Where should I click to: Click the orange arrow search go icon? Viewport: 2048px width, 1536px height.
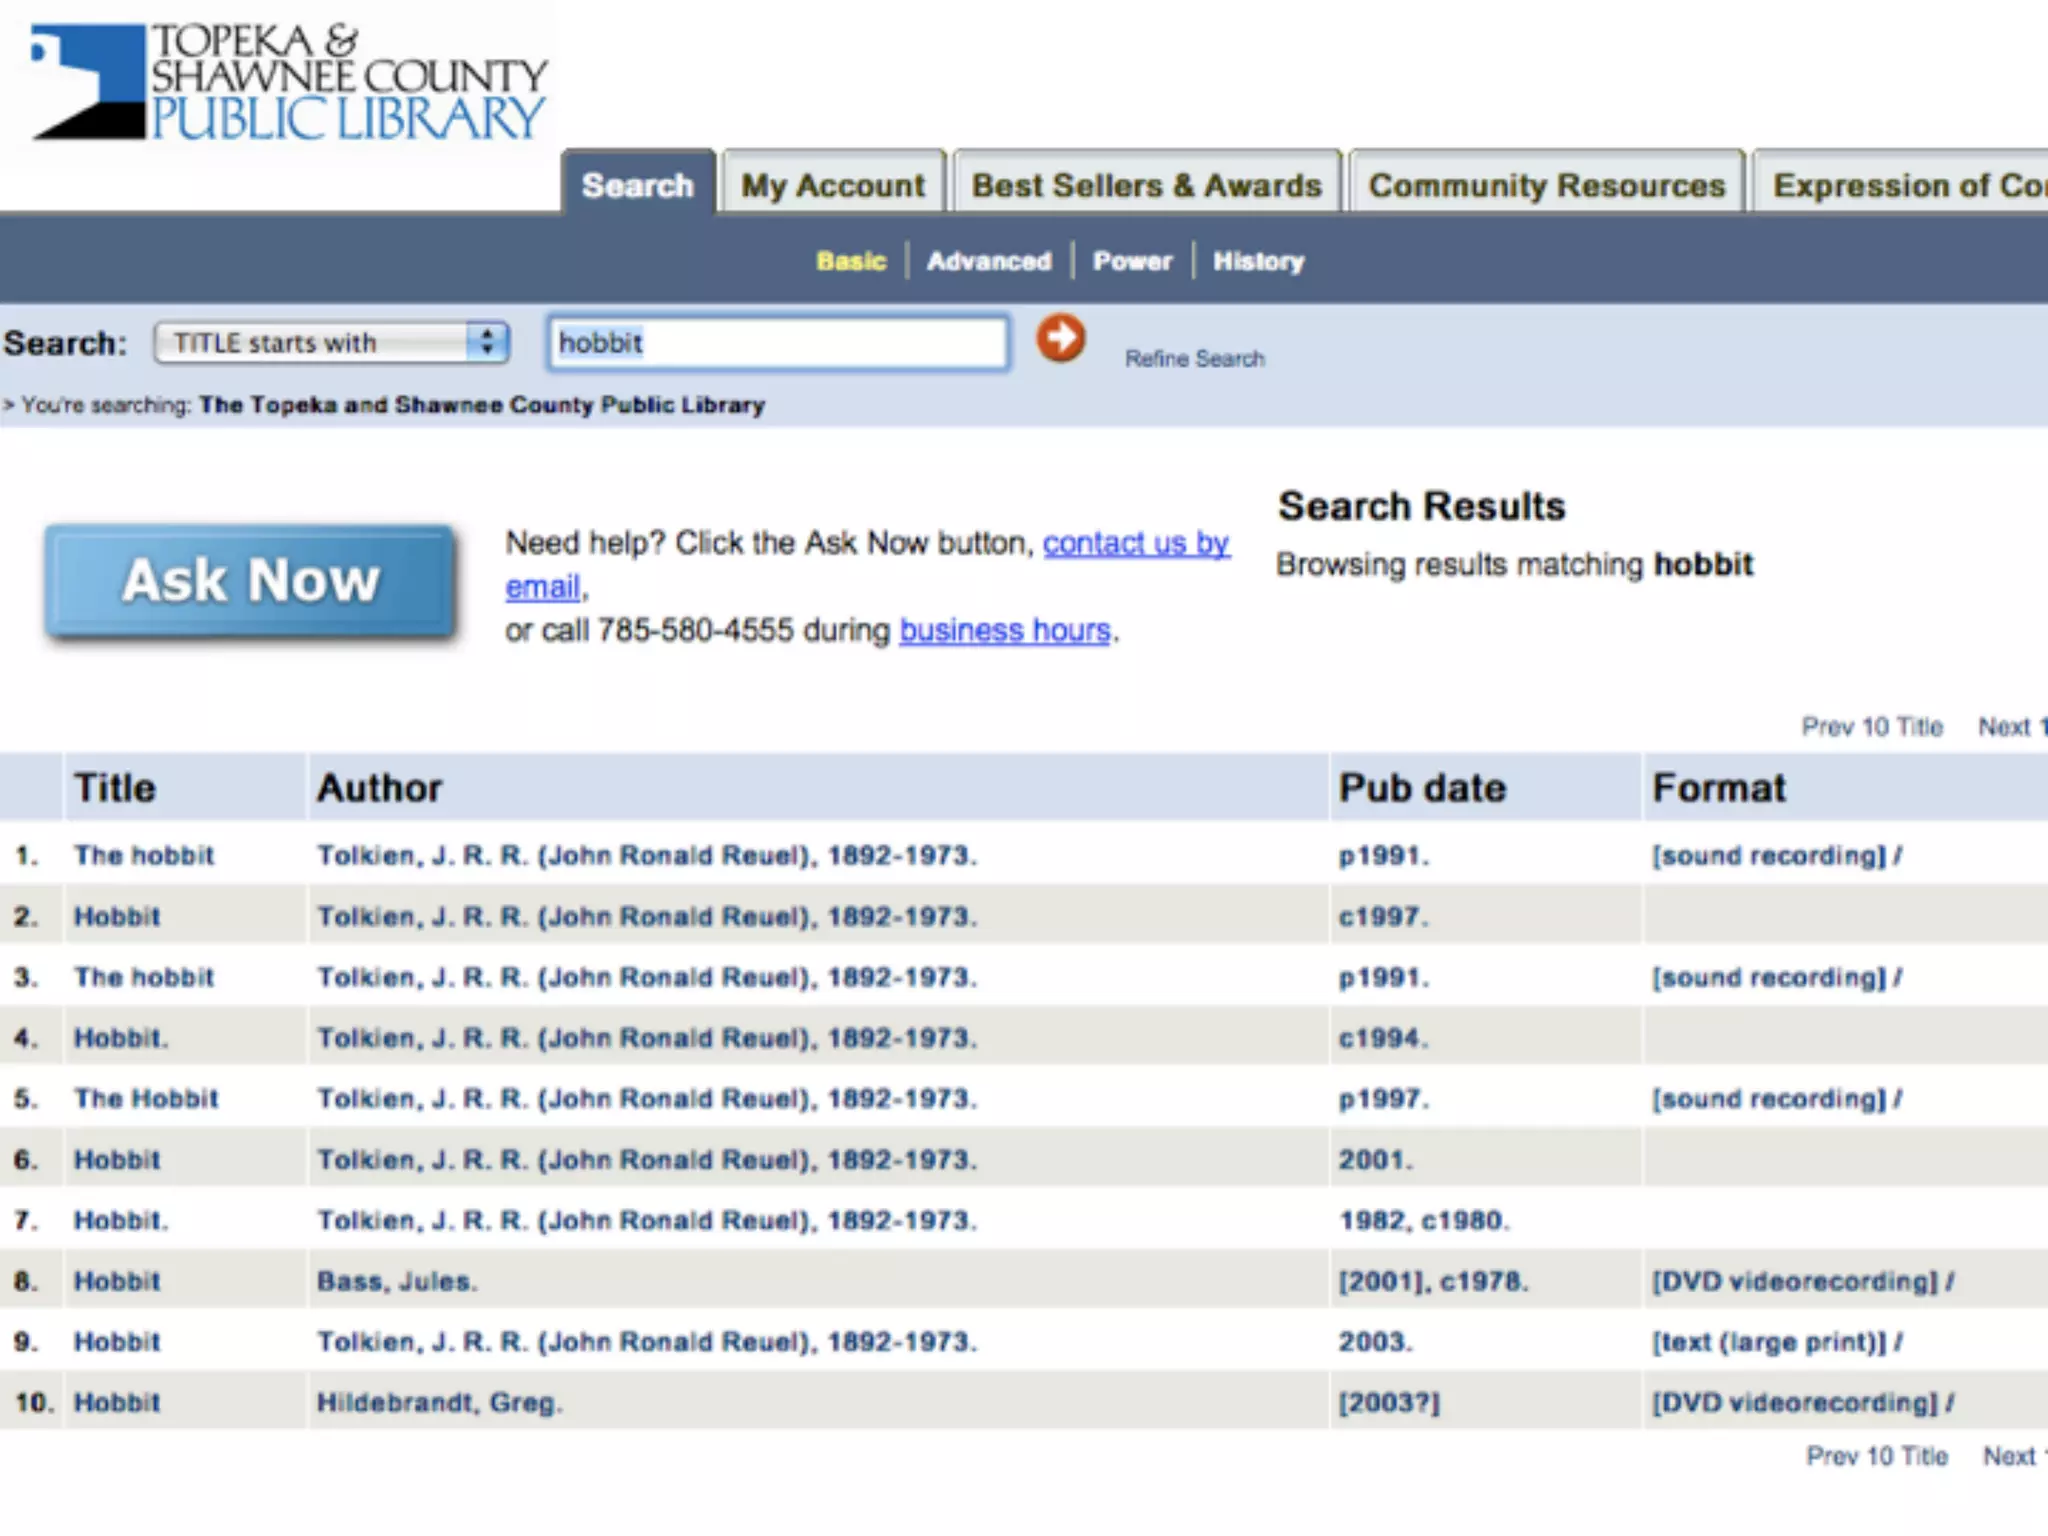pos(1060,339)
